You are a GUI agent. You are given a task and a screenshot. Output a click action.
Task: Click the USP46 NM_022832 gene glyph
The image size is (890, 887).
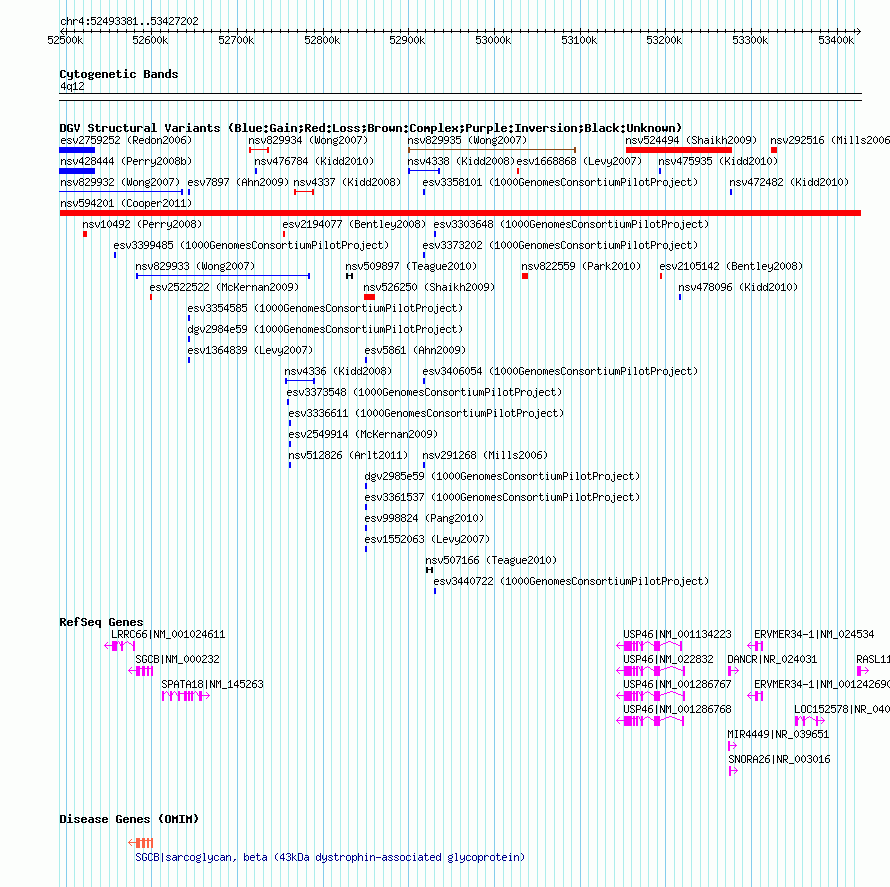(x=650, y=671)
